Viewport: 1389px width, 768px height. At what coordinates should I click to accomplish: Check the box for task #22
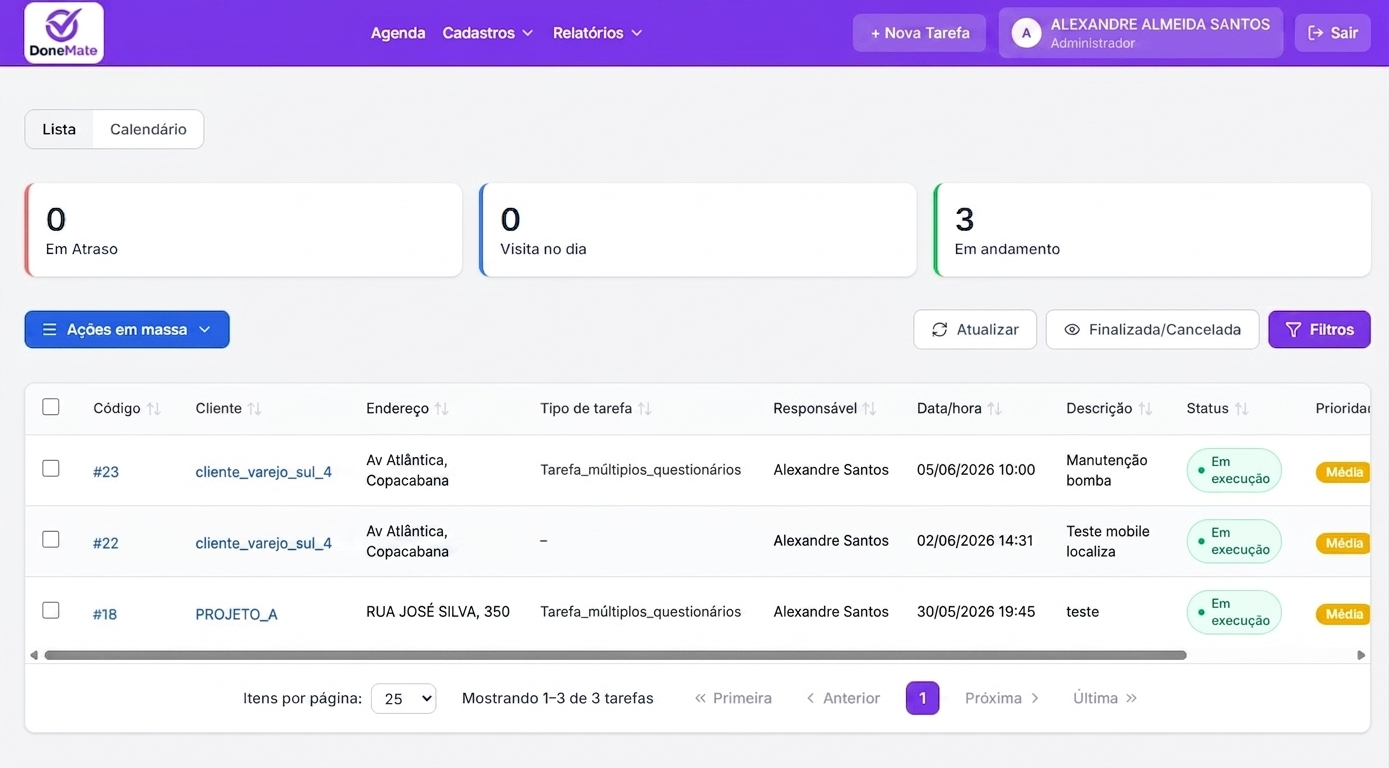[51, 539]
